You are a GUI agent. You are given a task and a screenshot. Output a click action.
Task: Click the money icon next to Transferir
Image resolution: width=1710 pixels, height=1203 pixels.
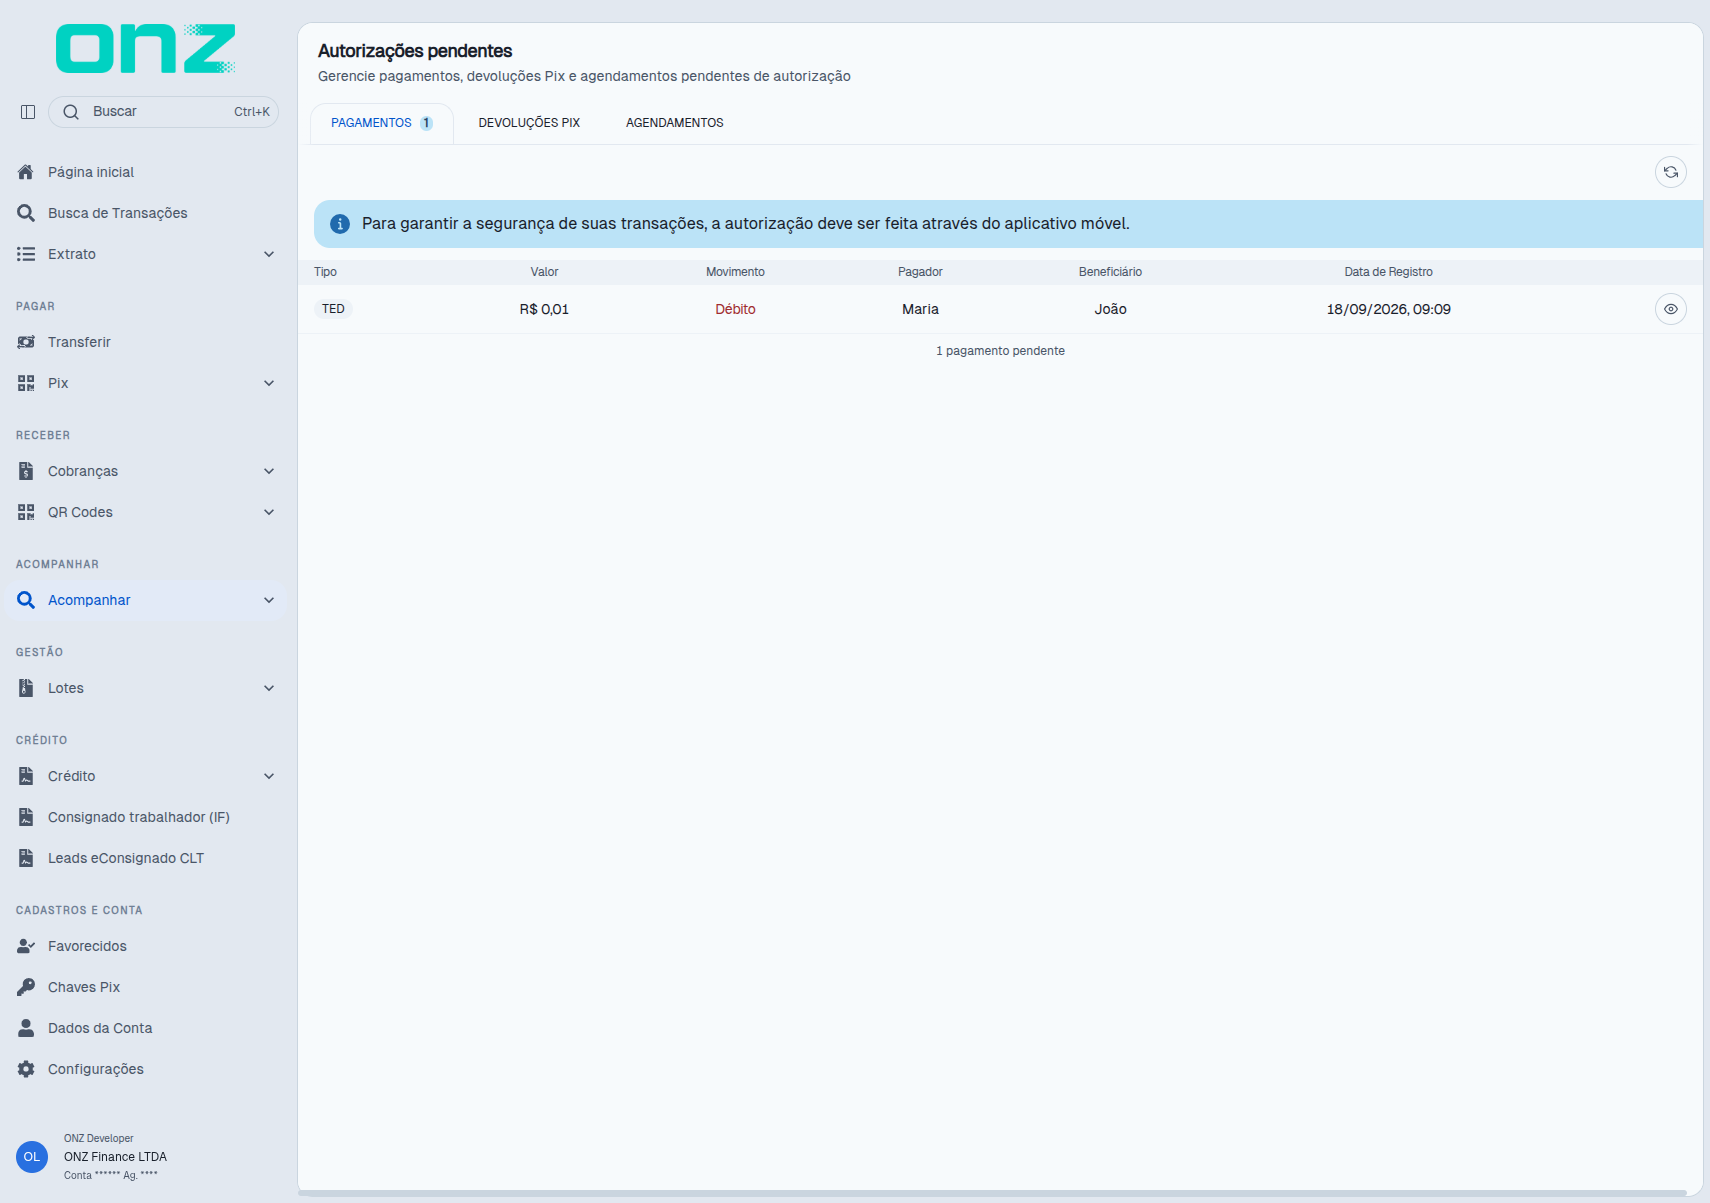pos(26,342)
